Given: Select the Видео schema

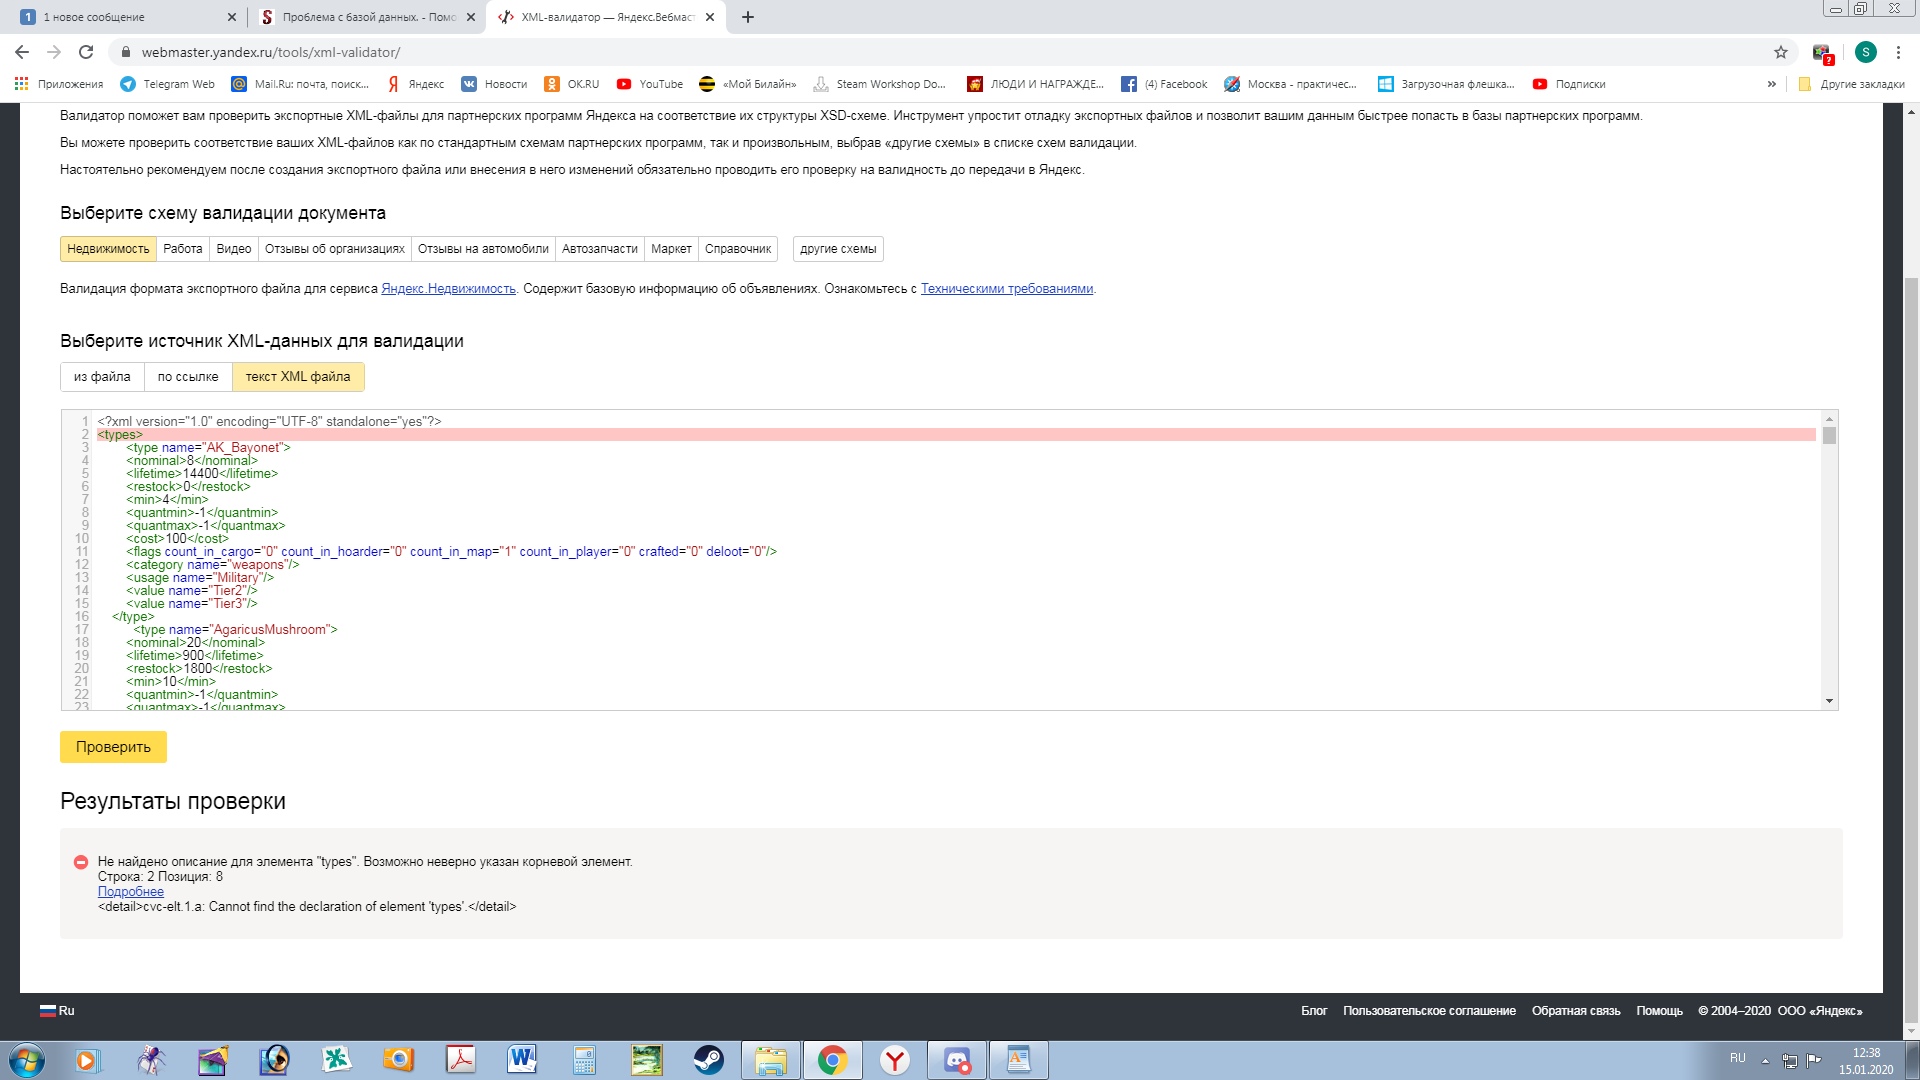Looking at the screenshot, I should 234,249.
